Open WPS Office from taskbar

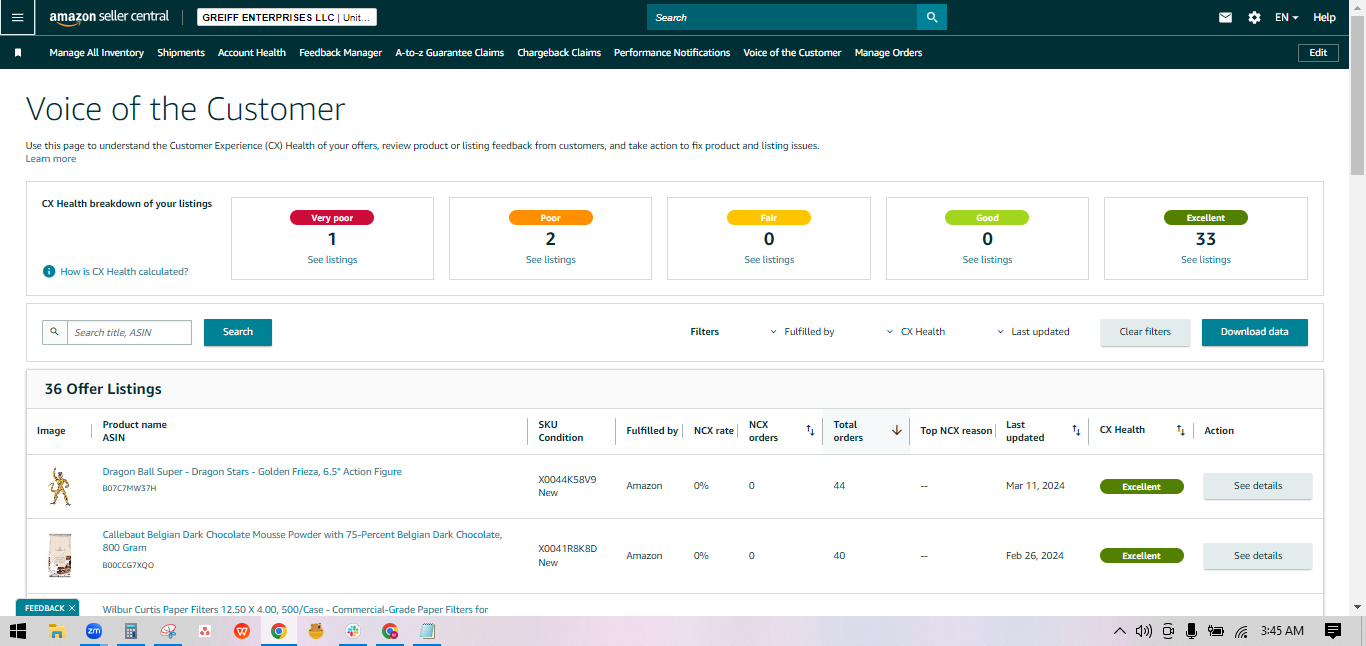coord(242,631)
